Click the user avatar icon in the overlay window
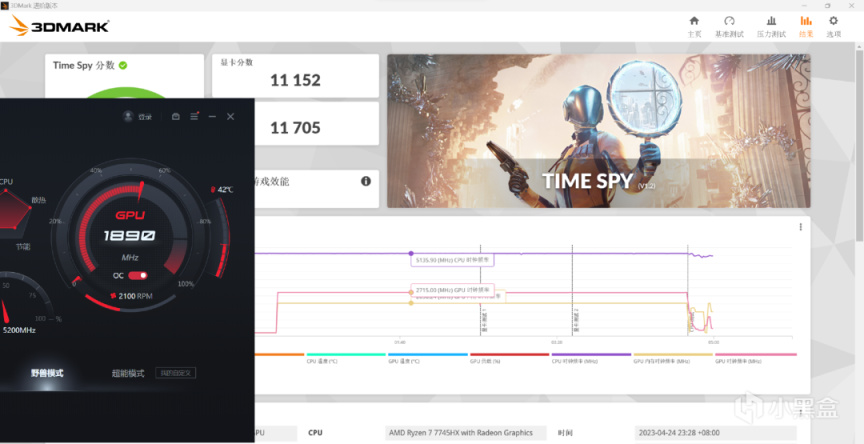The height and width of the screenshot is (444, 864). 128,116
